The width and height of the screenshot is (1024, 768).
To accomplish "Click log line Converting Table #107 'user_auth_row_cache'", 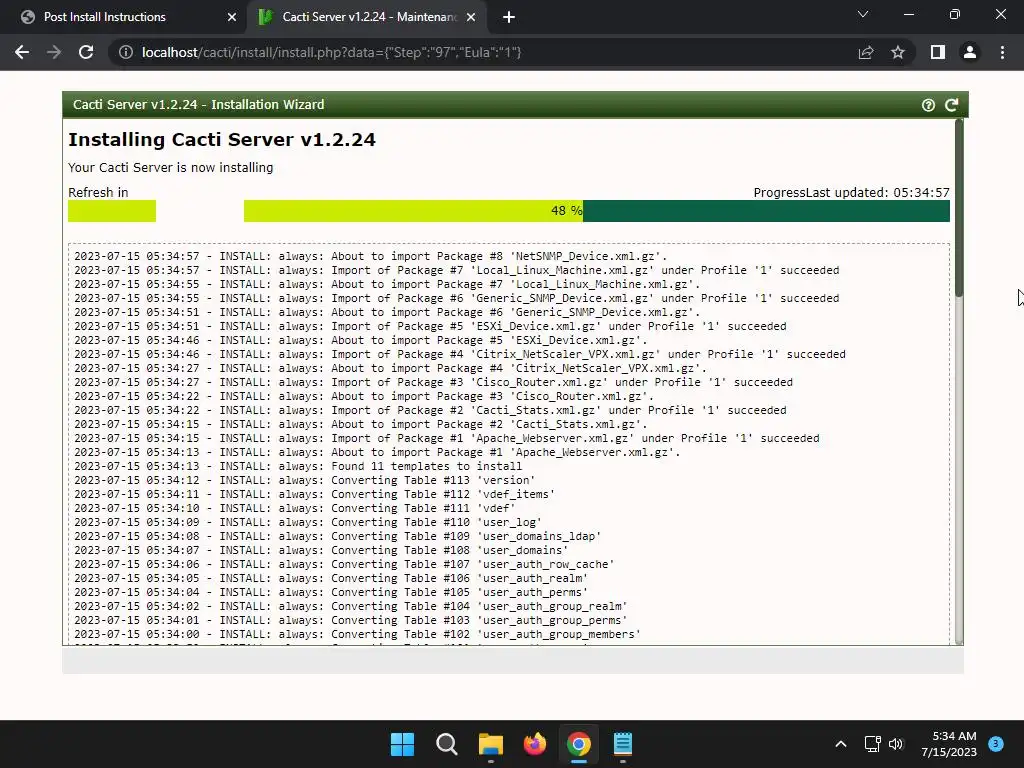I will pos(344,564).
